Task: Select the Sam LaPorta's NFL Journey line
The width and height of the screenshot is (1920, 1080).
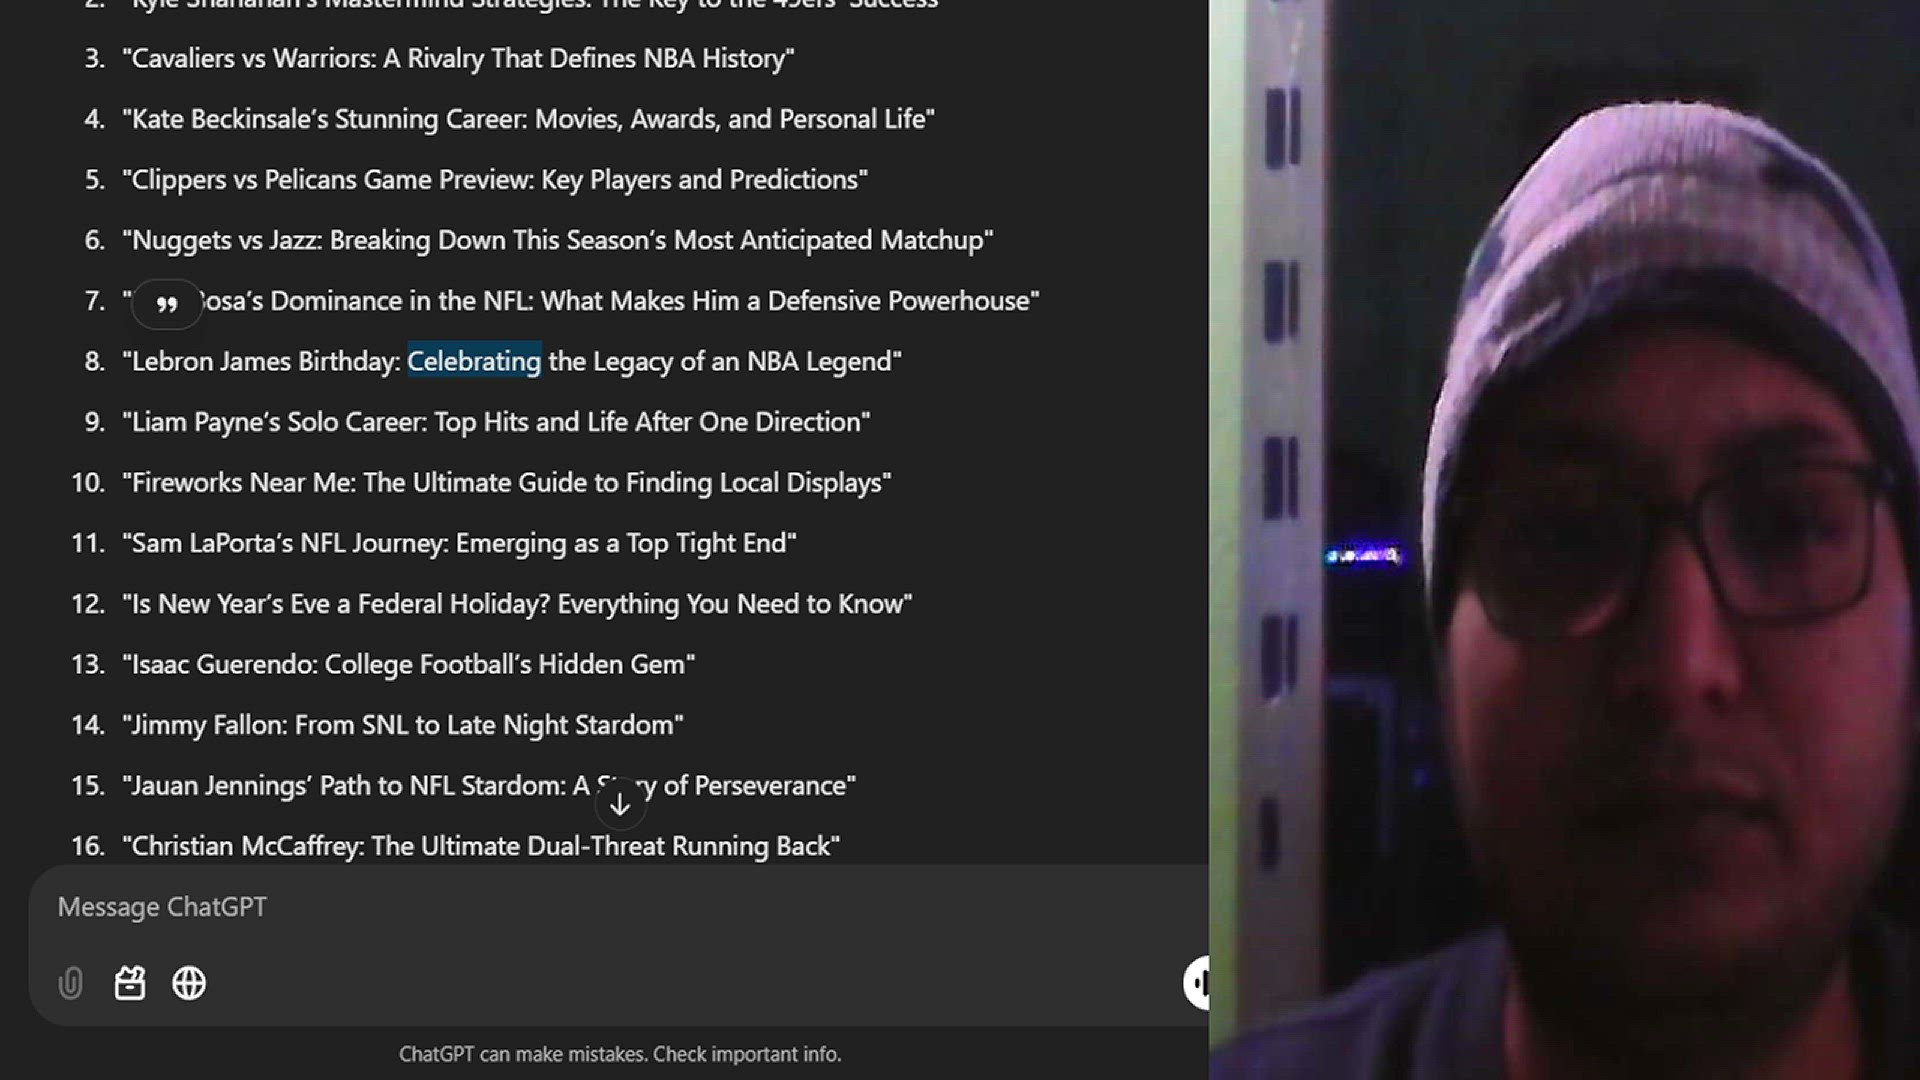Action: coord(460,543)
